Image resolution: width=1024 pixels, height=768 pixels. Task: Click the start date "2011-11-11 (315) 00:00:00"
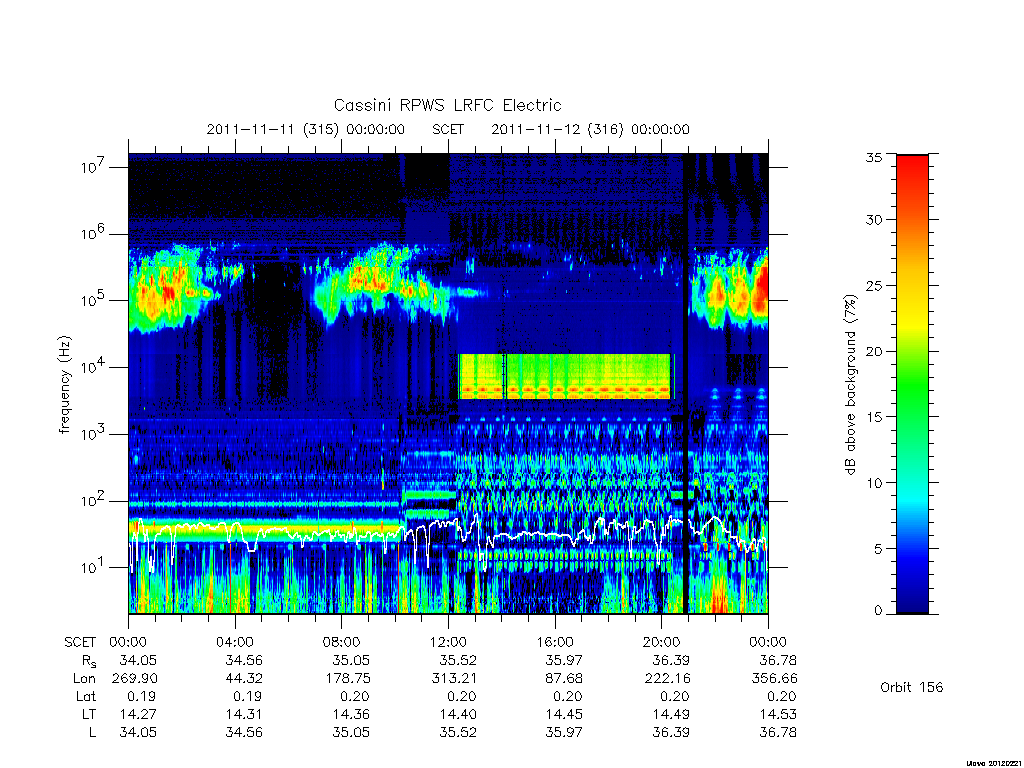click(306, 129)
